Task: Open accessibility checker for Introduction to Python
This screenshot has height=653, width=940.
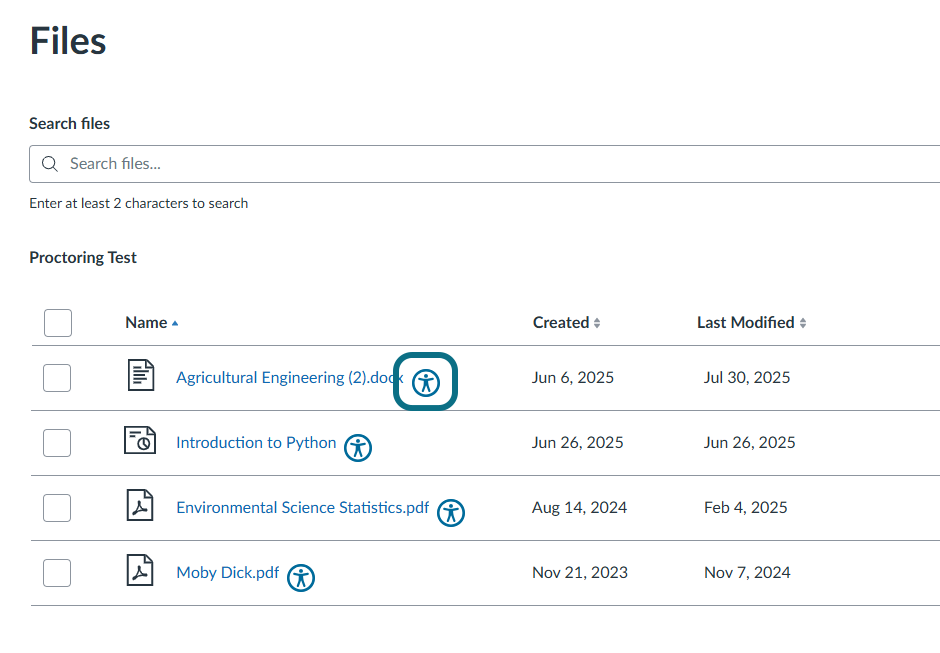Action: pyautogui.click(x=357, y=448)
